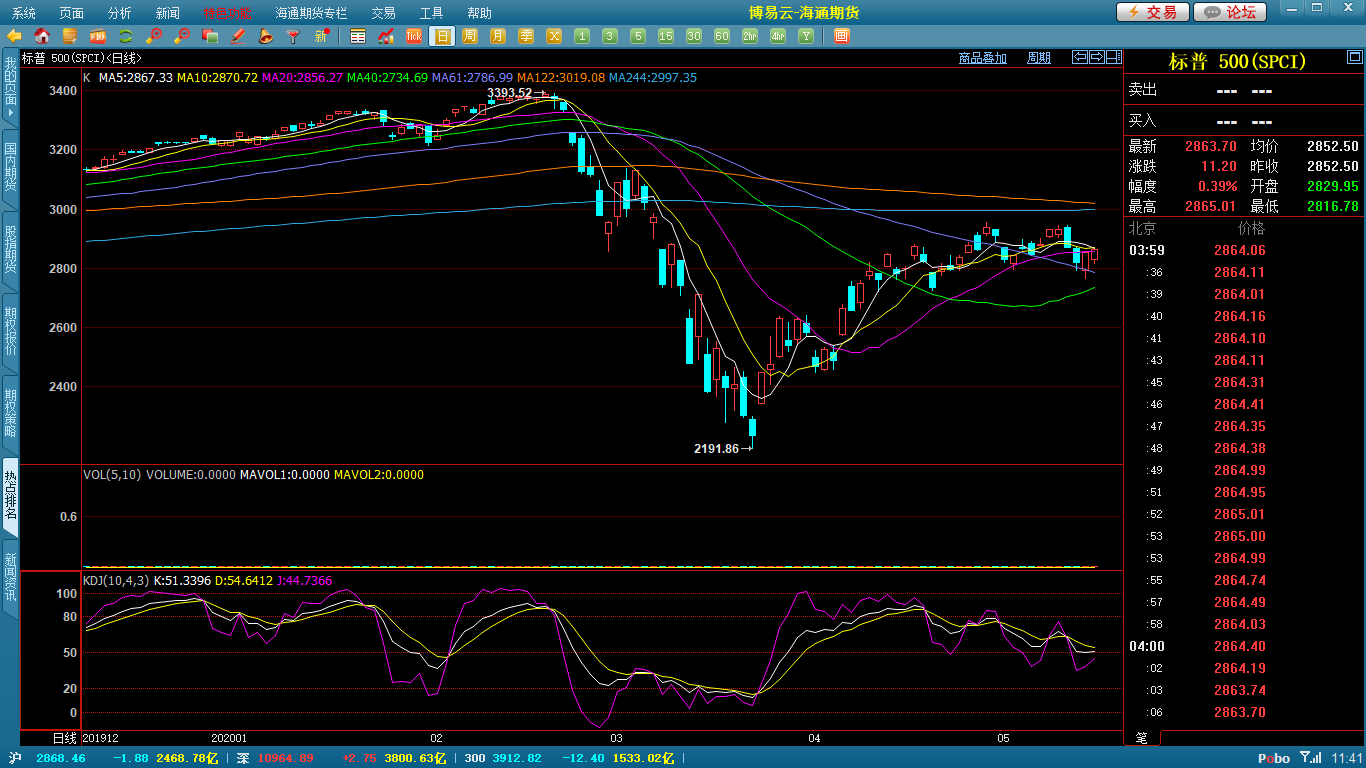Open the 新闻资讯 side tab
Image resolution: width=1366 pixels, height=768 pixels.
coord(10,577)
